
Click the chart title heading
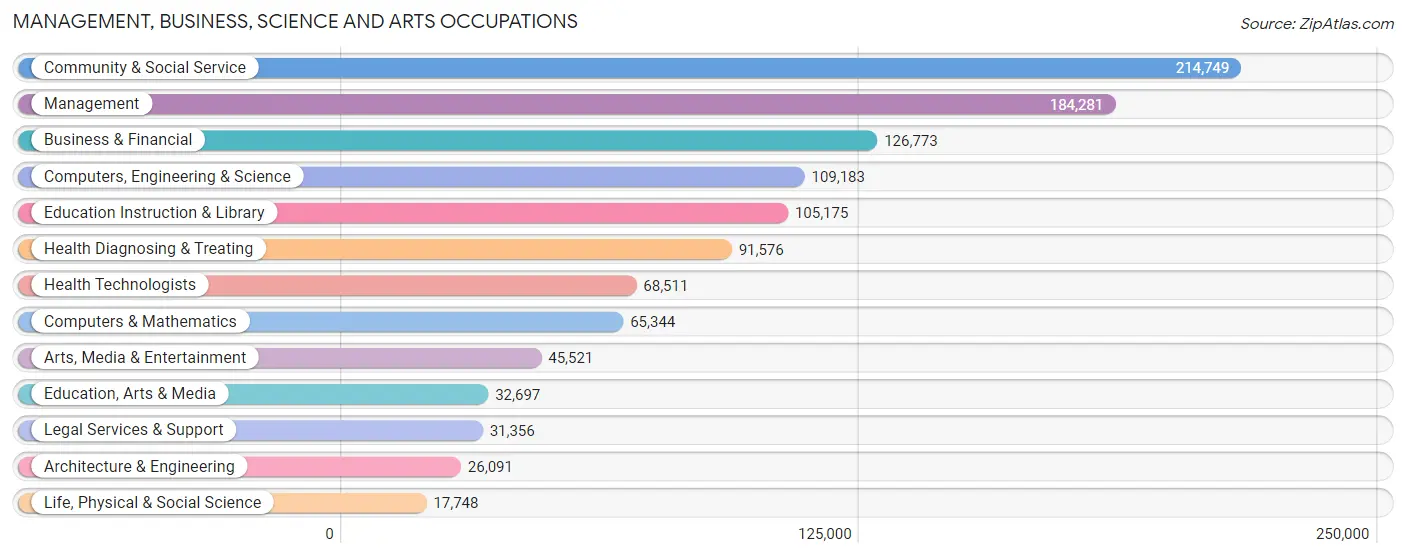pyautogui.click(x=295, y=21)
